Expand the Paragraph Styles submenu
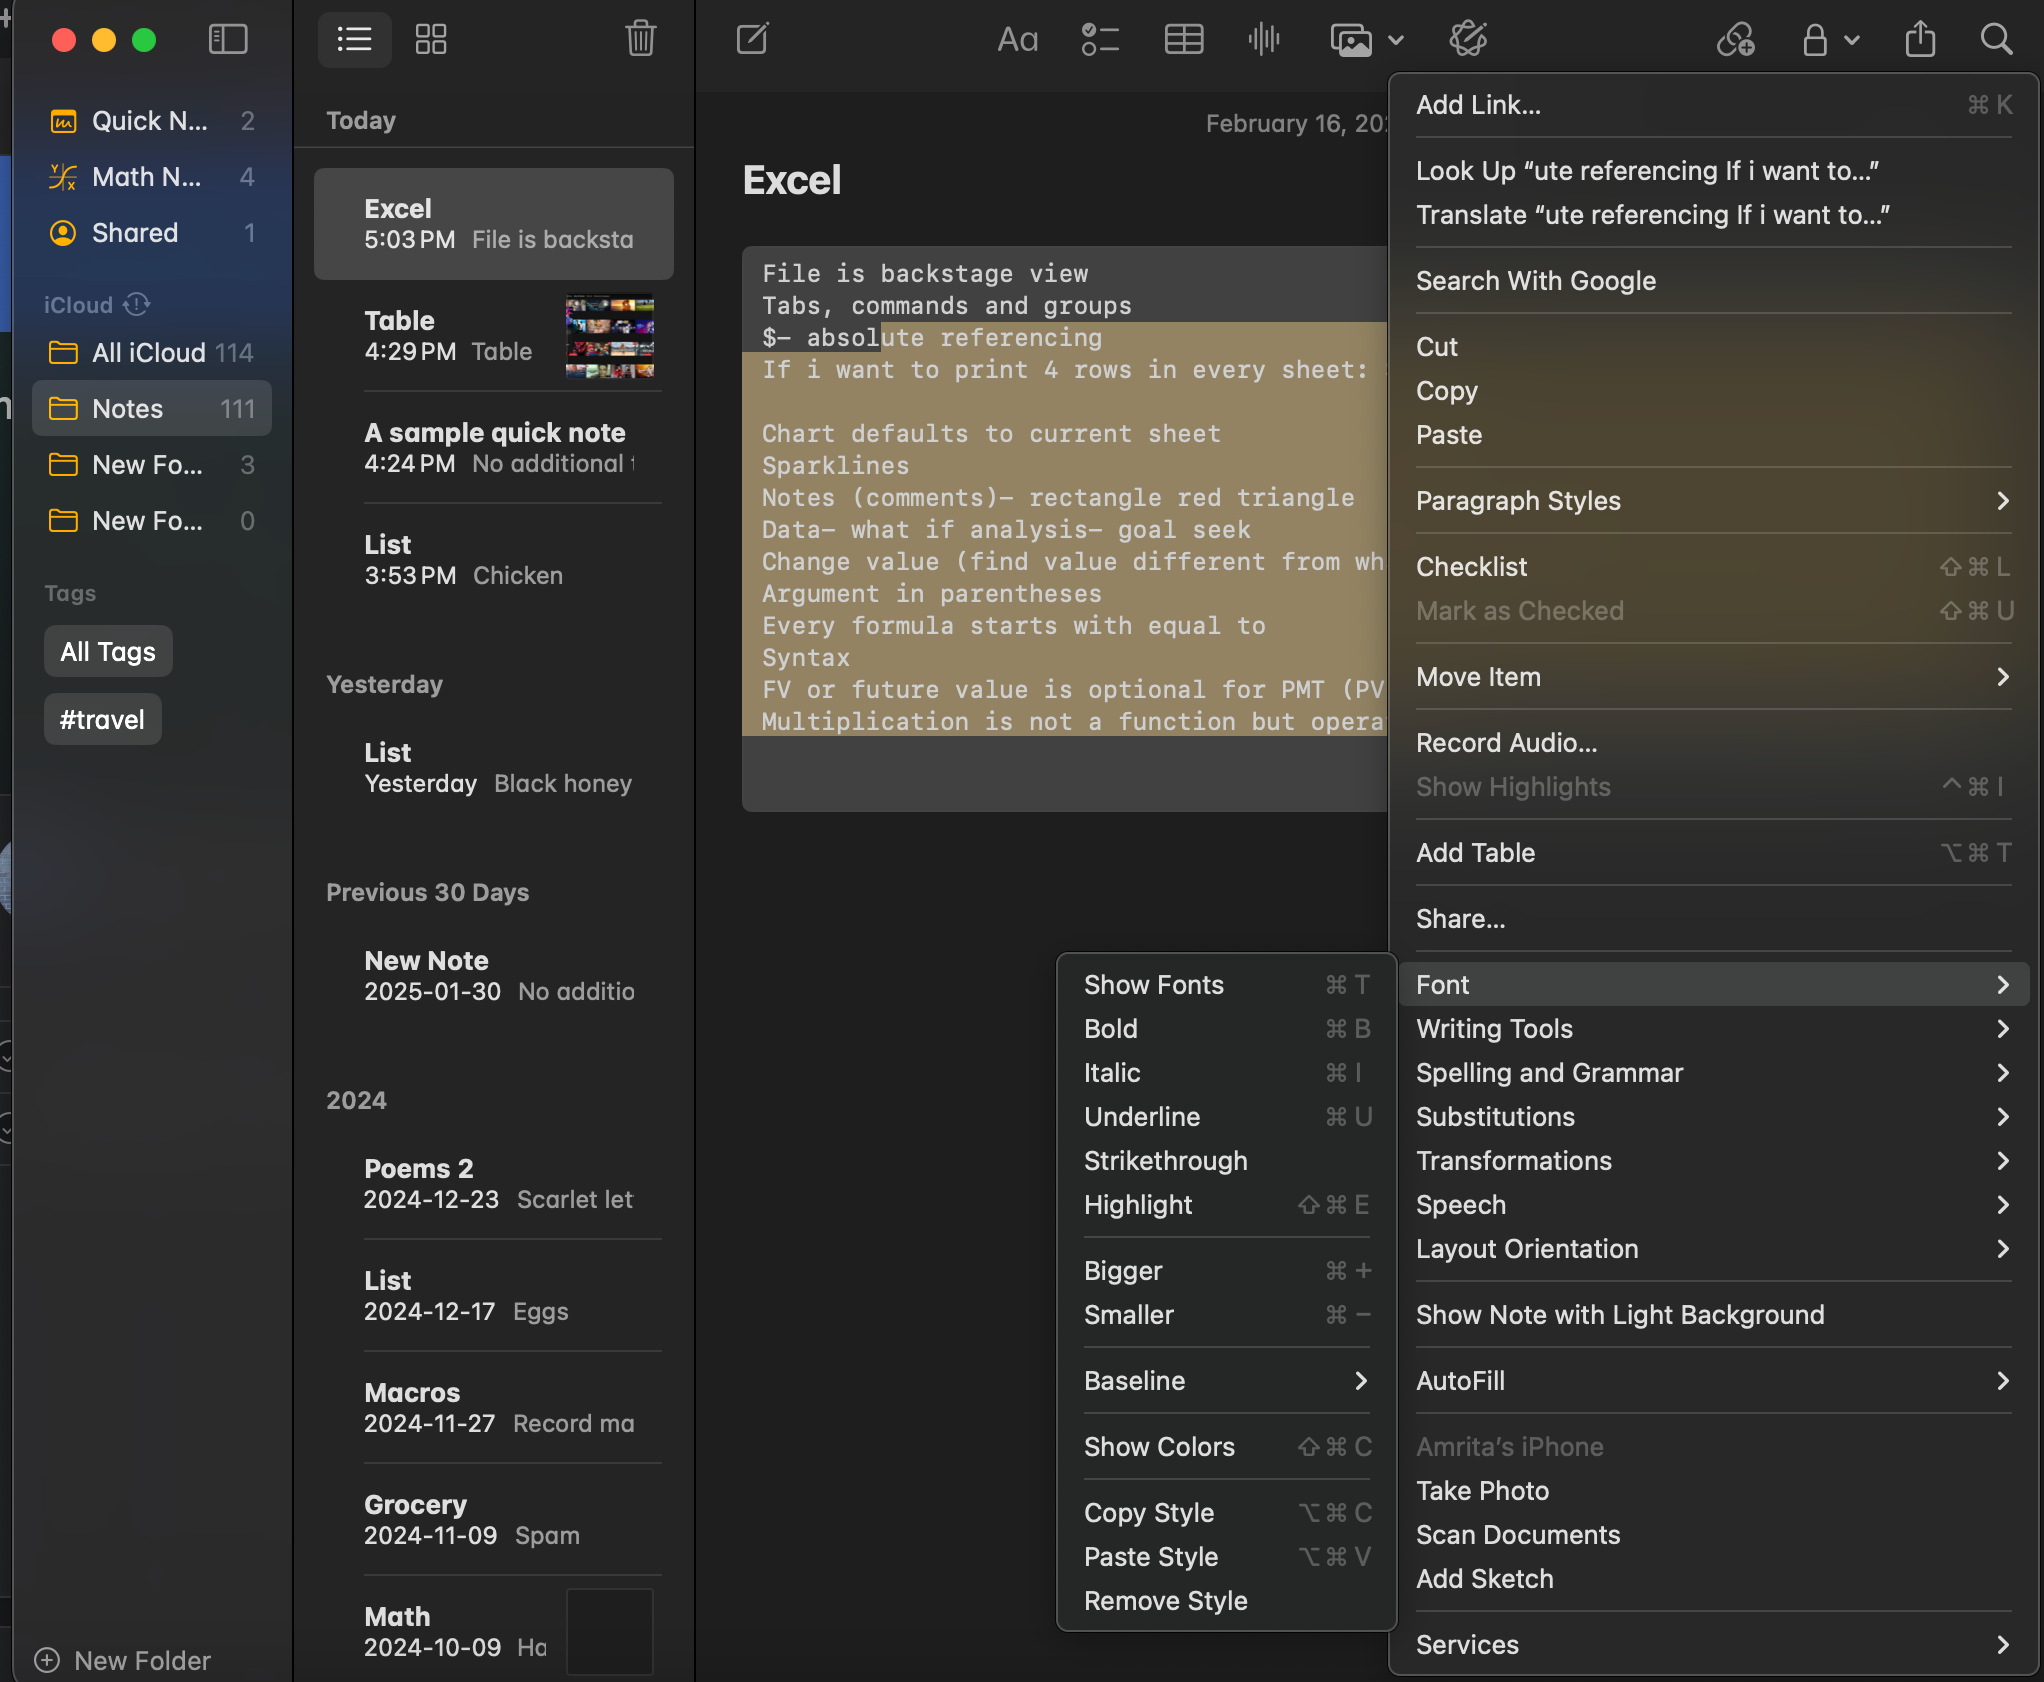 1711,501
